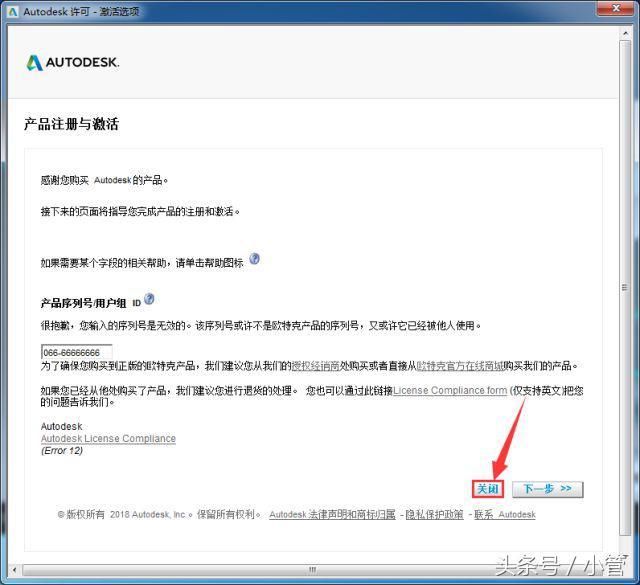The image size is (640, 585).
Task: Open the 联系 Autodesk link
Action: (504, 514)
